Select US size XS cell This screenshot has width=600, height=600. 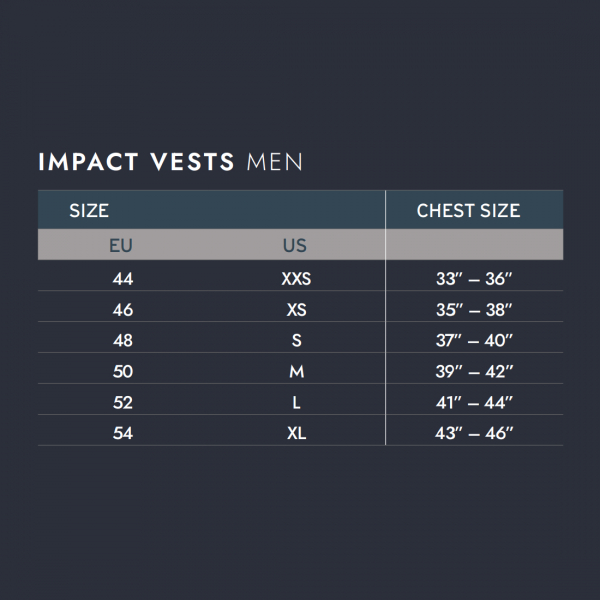point(297,310)
